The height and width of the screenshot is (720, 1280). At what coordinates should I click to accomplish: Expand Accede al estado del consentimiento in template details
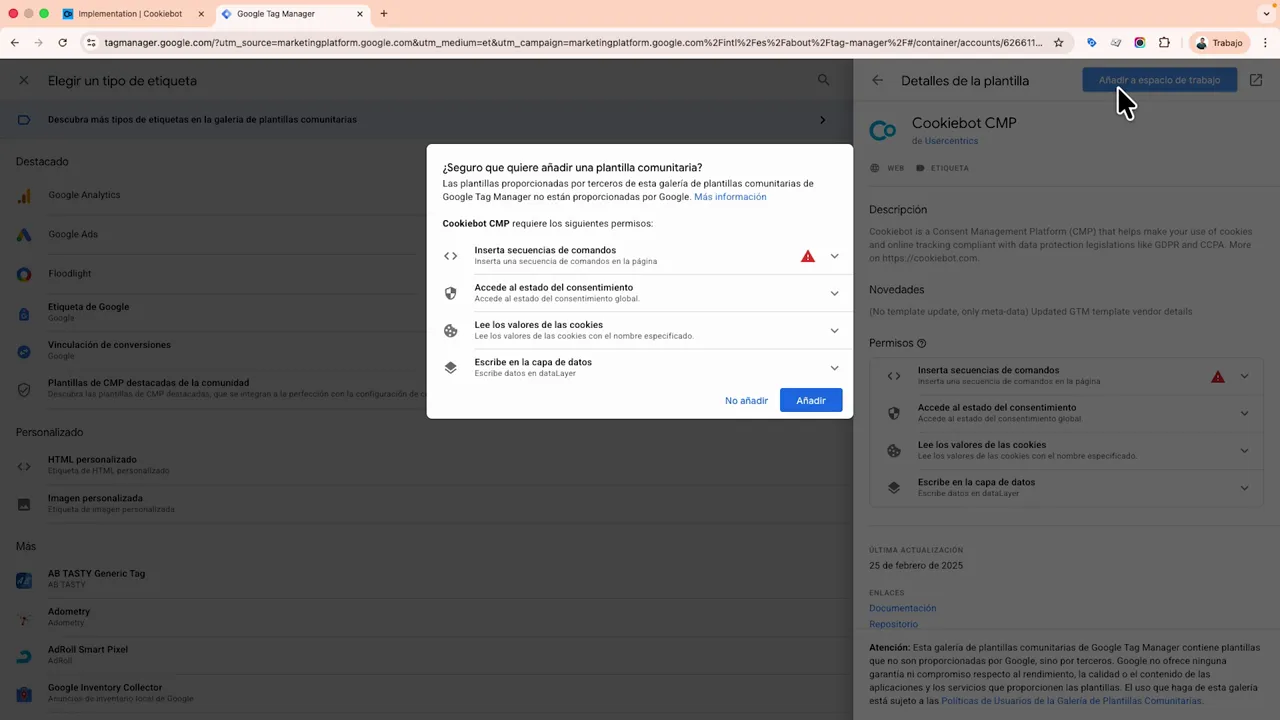pyautogui.click(x=1244, y=413)
